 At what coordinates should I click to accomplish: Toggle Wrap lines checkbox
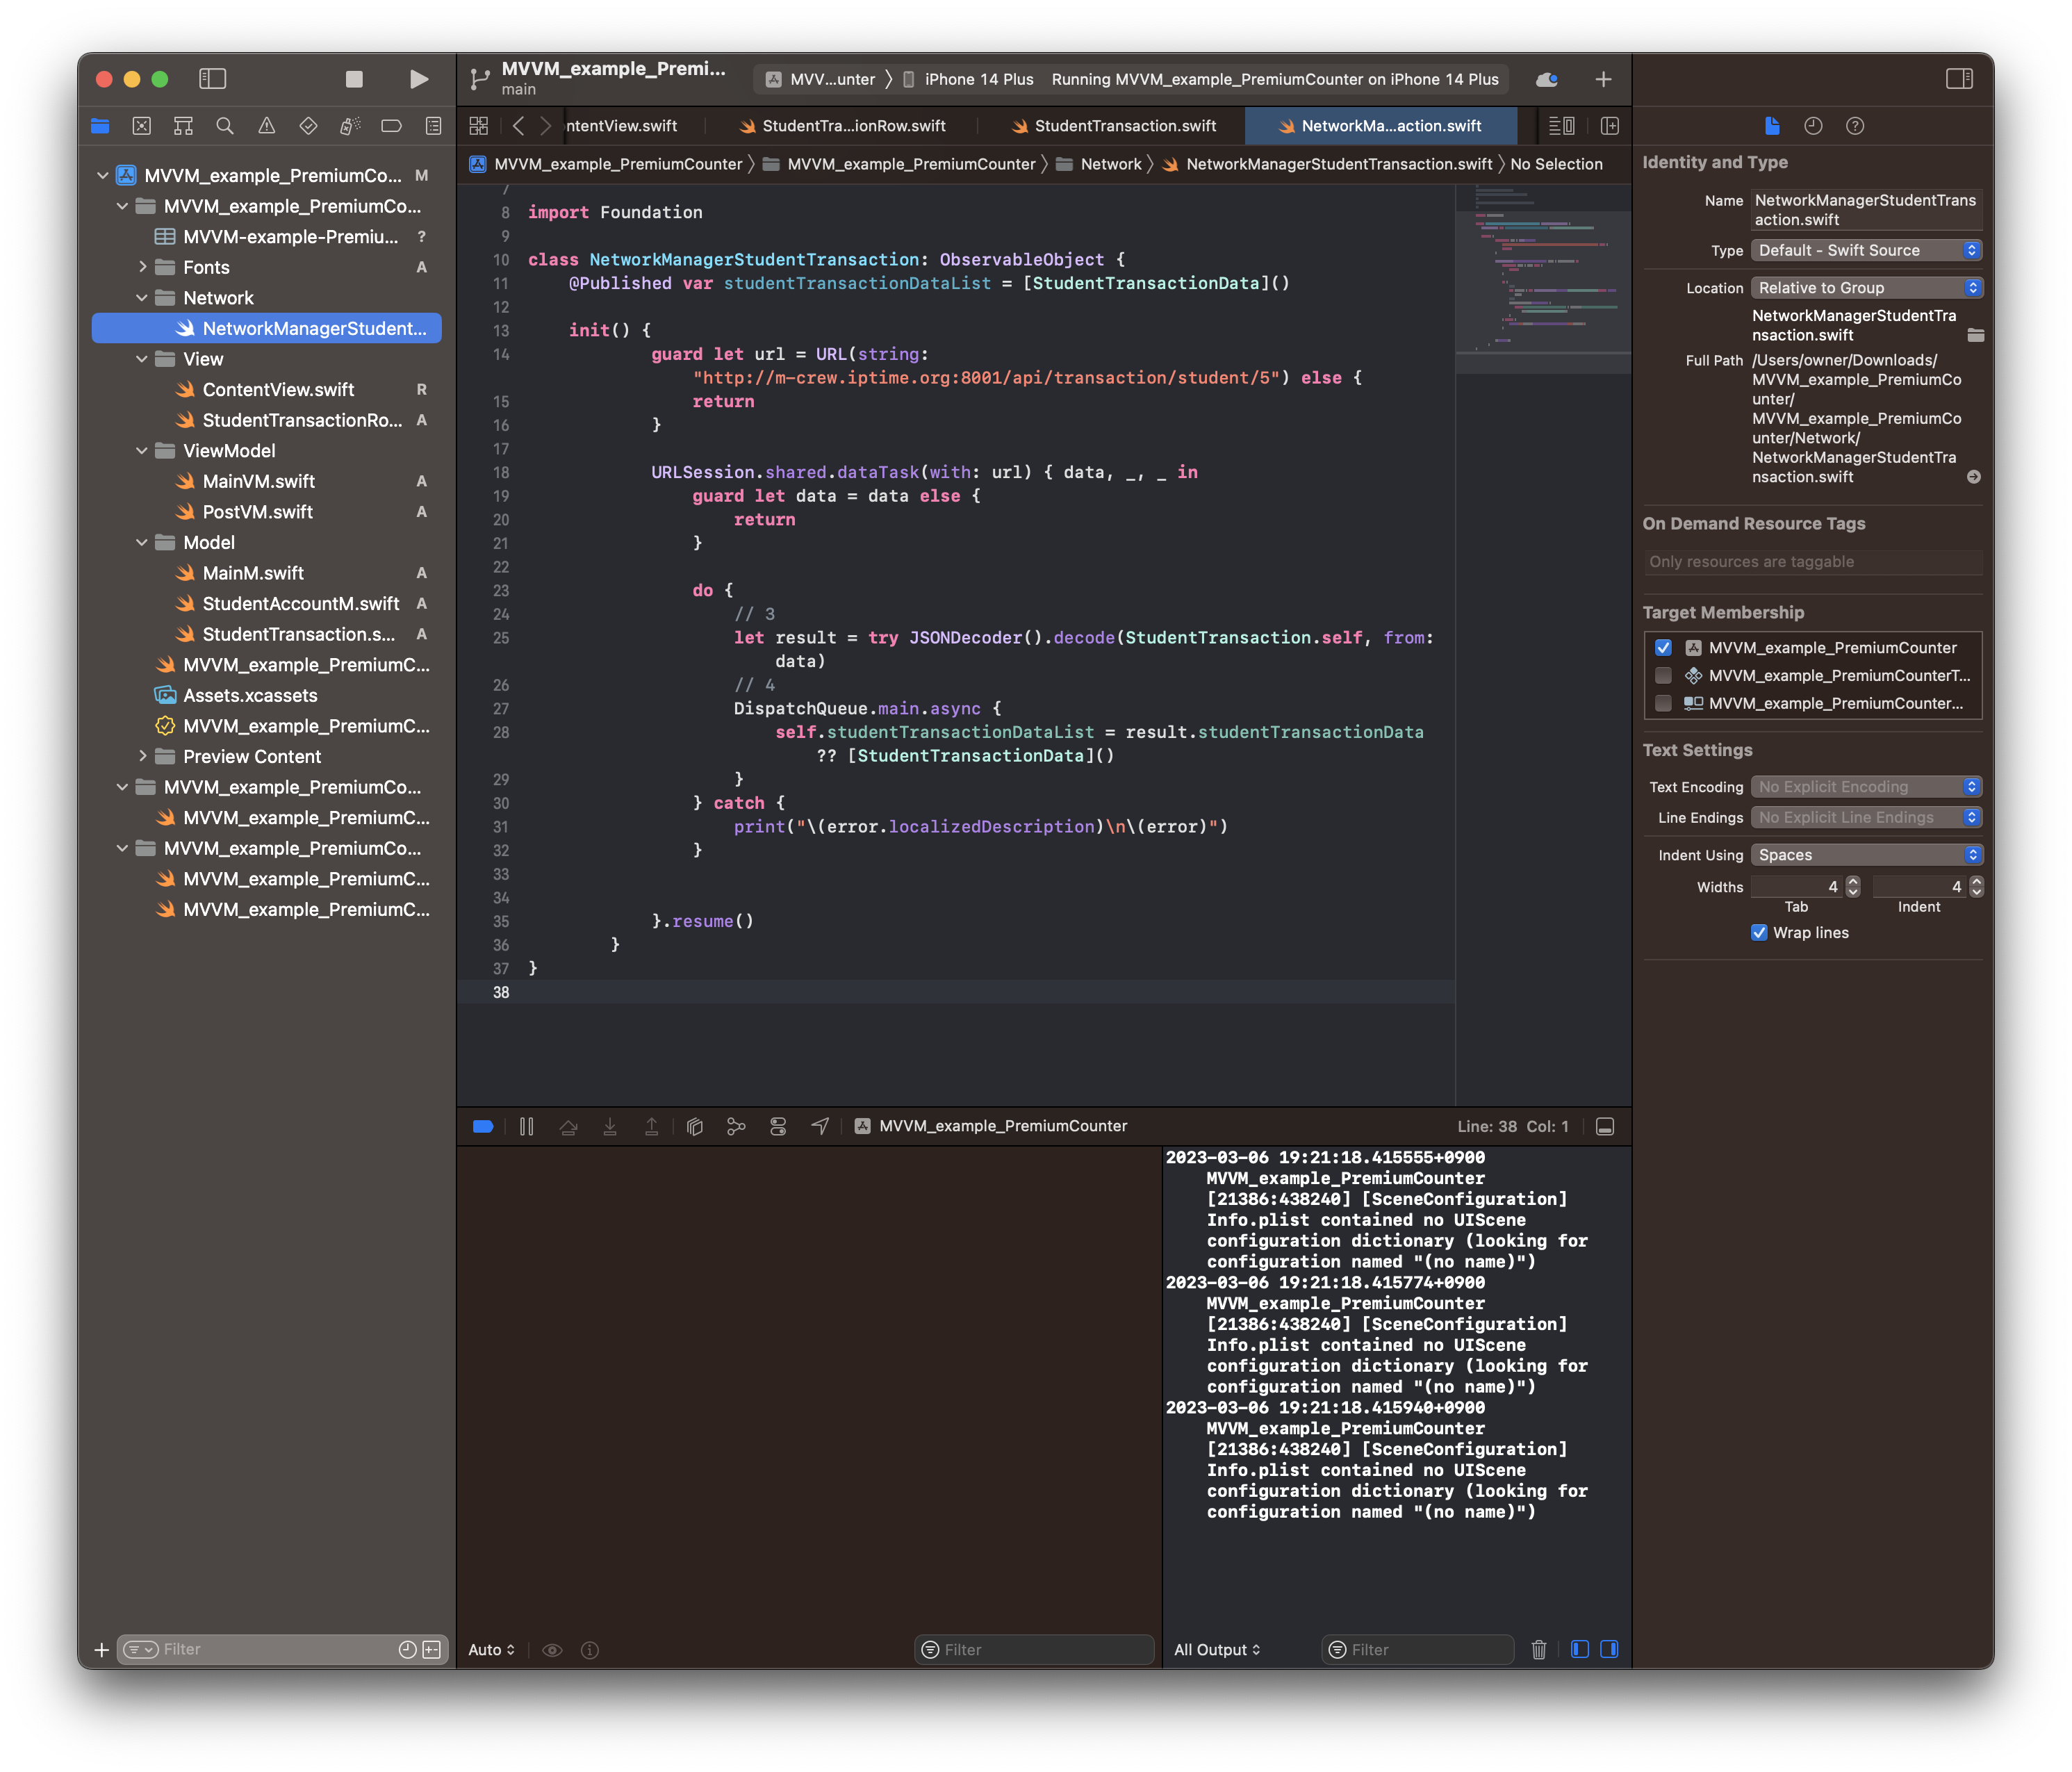pos(1759,933)
